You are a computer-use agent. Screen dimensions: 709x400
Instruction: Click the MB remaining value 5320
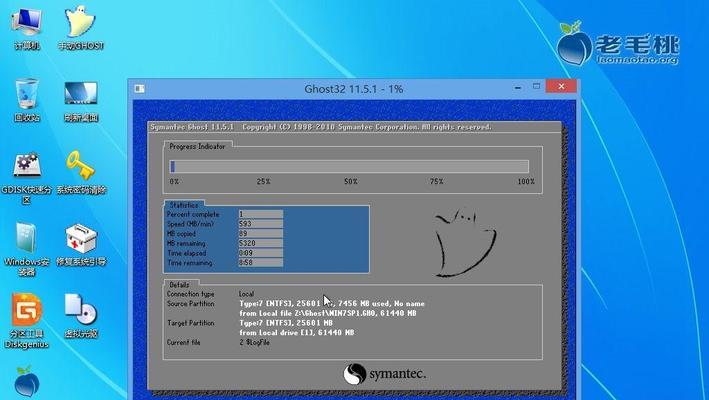click(x=261, y=243)
